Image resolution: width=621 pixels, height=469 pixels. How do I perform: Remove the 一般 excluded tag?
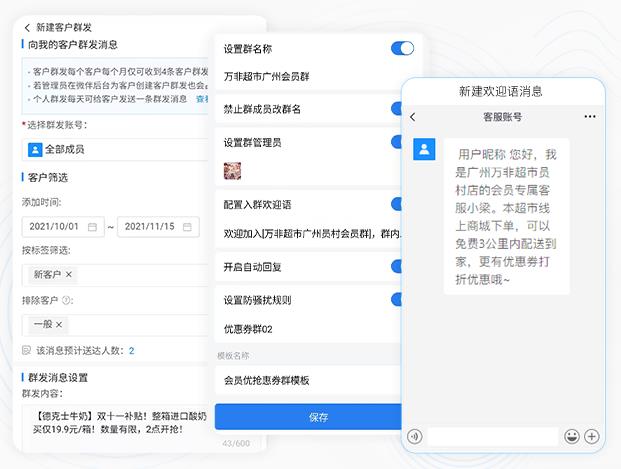(59, 324)
